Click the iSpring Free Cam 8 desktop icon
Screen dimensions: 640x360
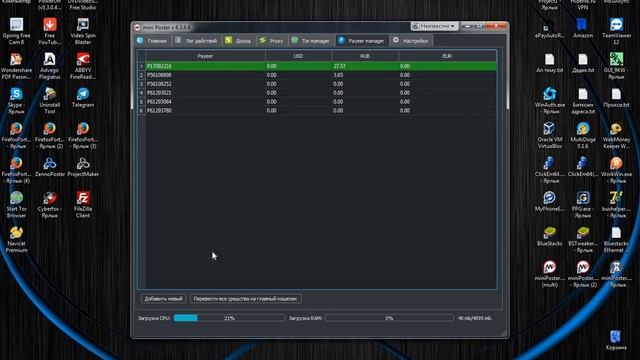click(16, 31)
